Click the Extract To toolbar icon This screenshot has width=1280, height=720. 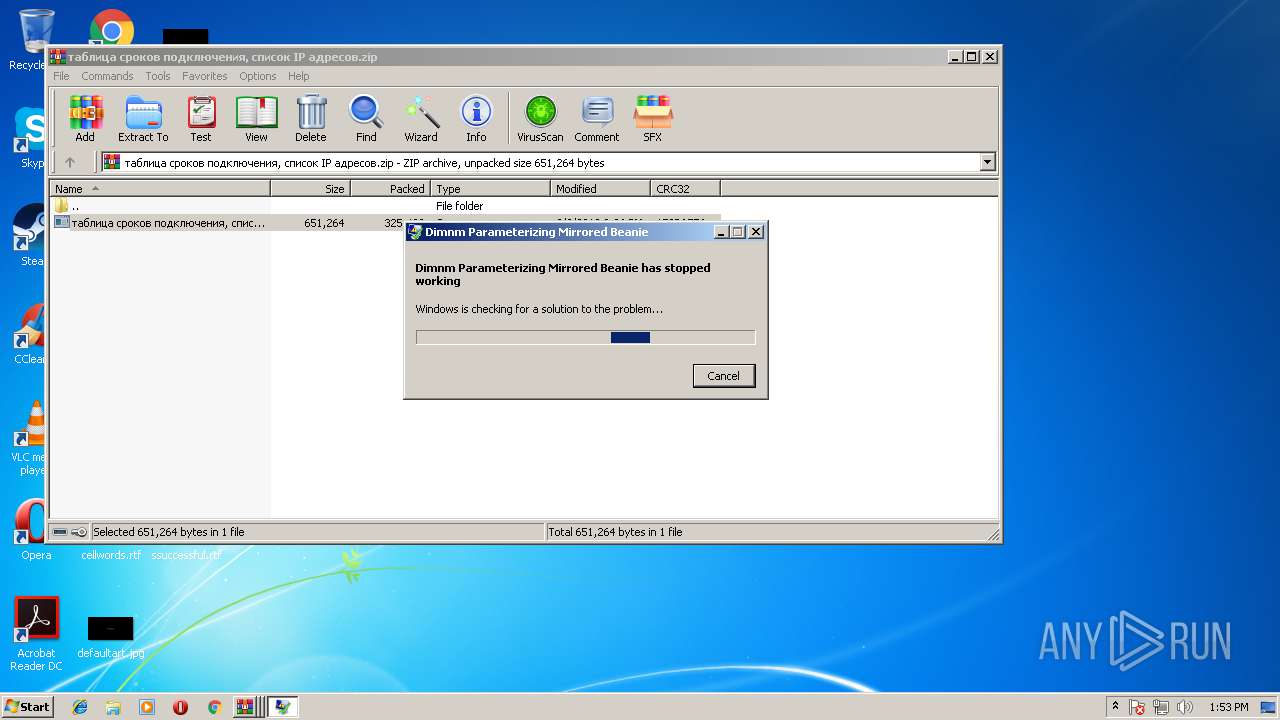pos(143,119)
